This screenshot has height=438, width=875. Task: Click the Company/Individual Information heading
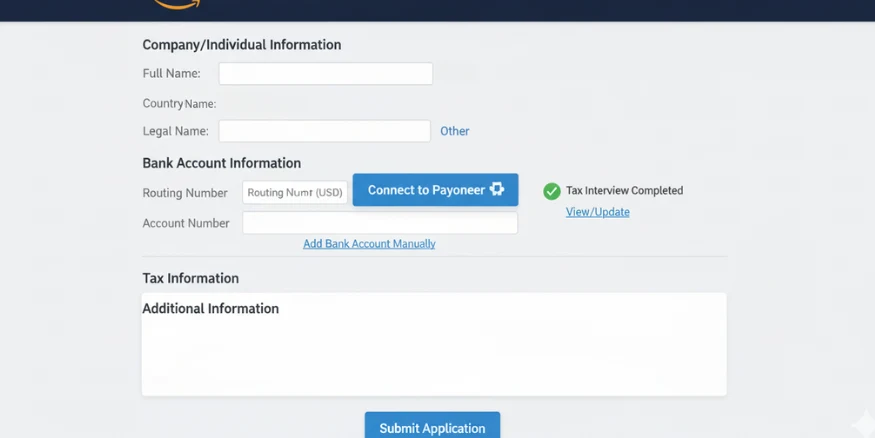coord(242,45)
